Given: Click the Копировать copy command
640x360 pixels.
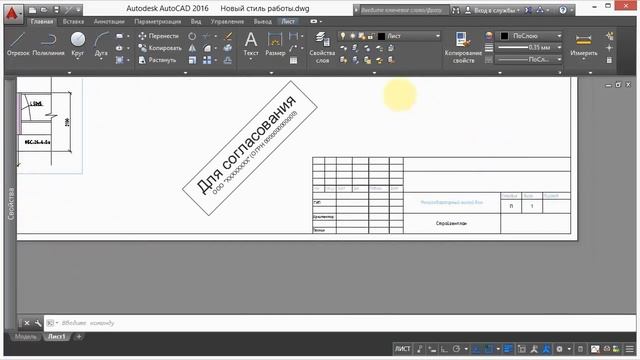Looking at the screenshot, I should pos(160,48).
